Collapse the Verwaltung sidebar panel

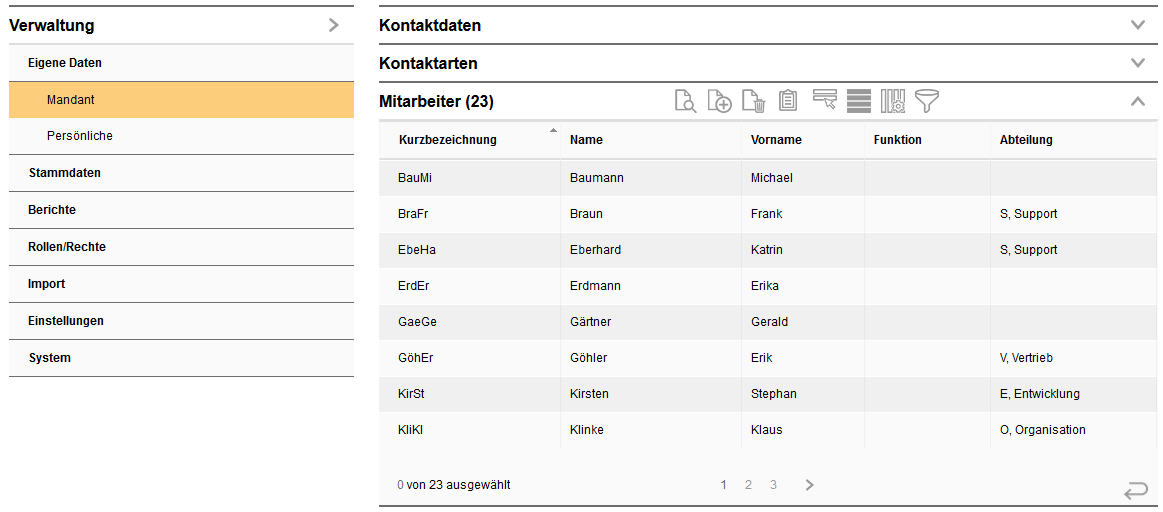tap(334, 25)
